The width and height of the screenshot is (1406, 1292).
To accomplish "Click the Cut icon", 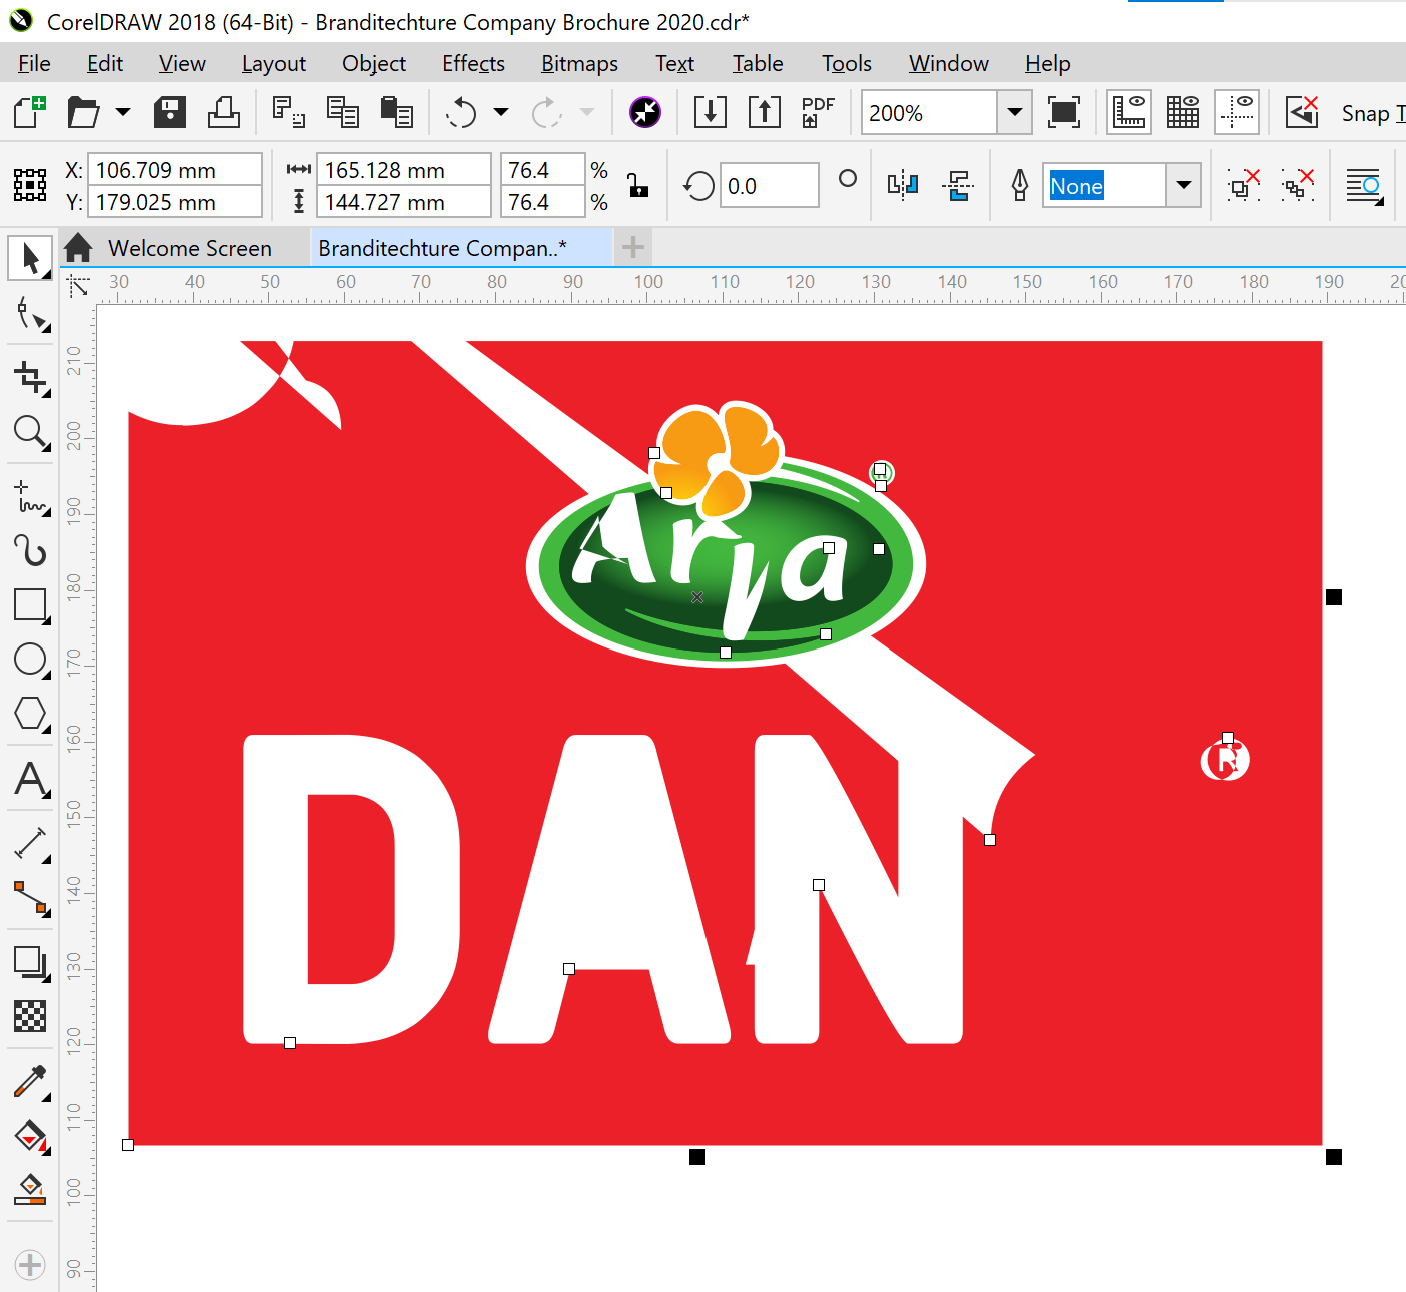I will (289, 112).
